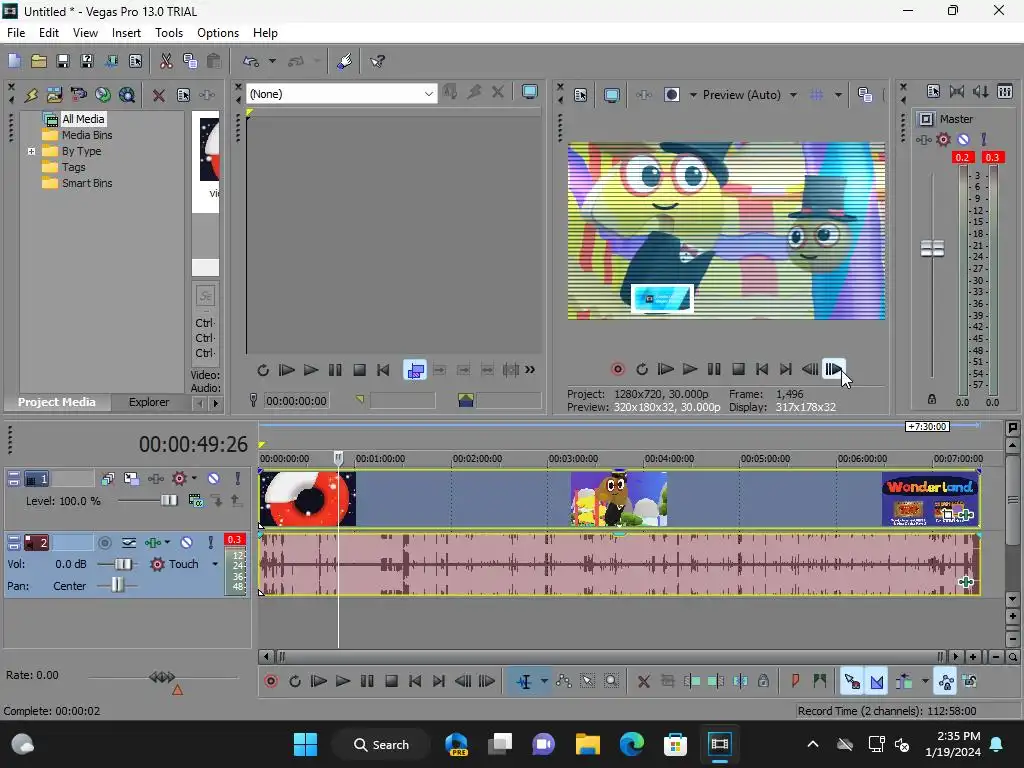Click the track 2 Pan slider handle
1024x768 pixels.
tap(117, 585)
